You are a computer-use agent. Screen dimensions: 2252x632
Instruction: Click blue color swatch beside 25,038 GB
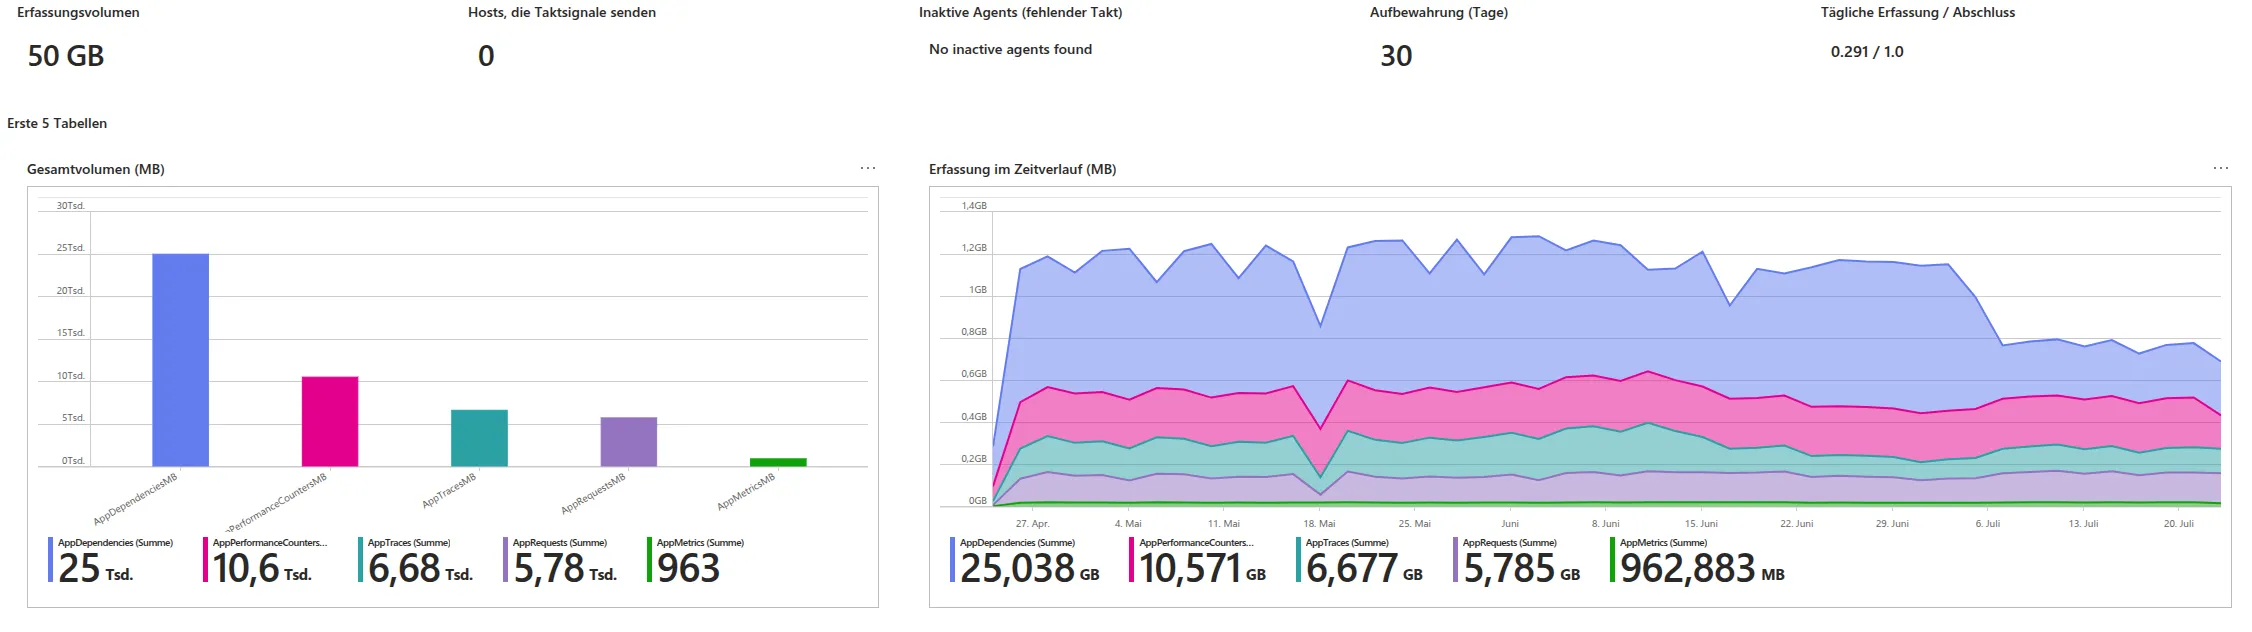click(x=952, y=560)
